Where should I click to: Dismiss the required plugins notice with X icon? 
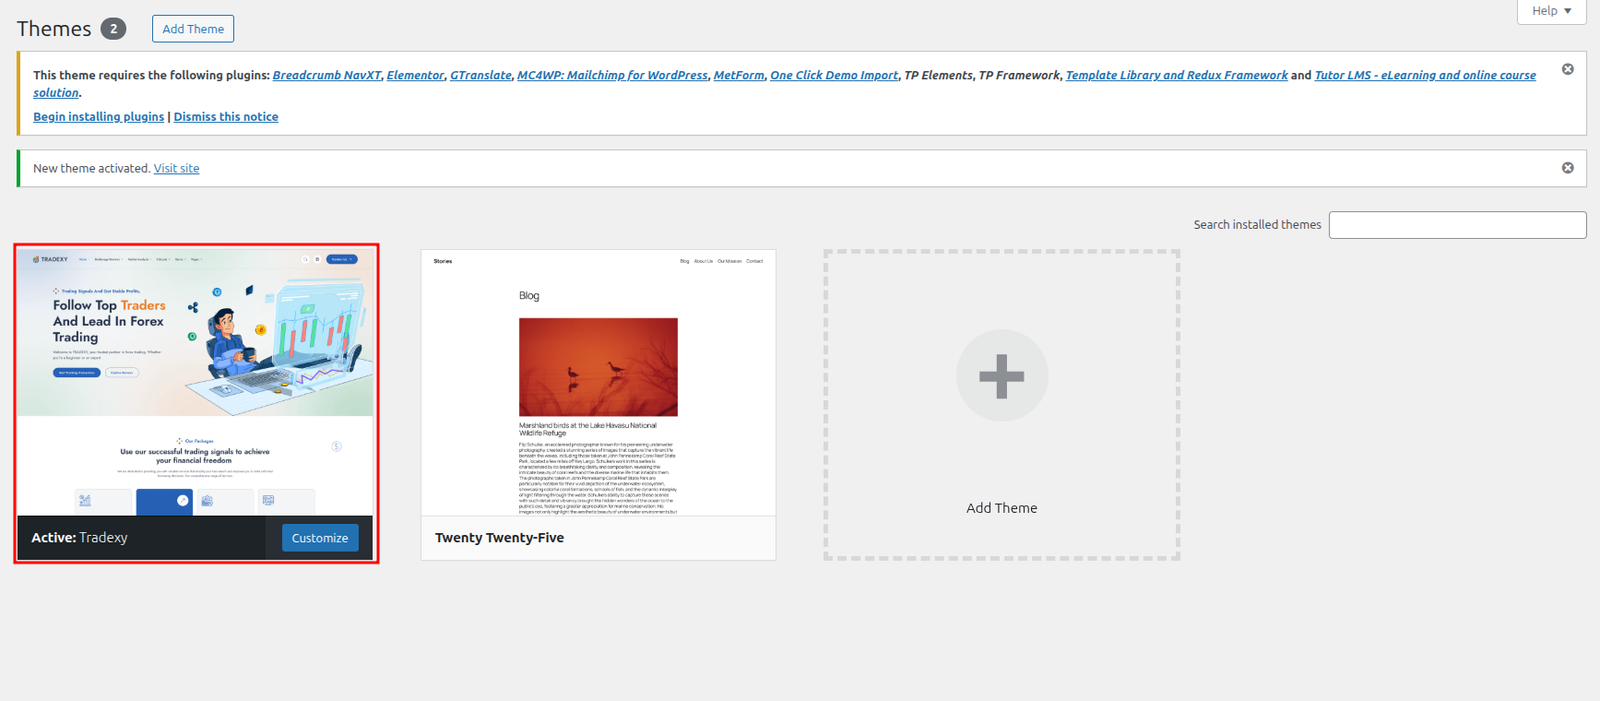click(1567, 69)
